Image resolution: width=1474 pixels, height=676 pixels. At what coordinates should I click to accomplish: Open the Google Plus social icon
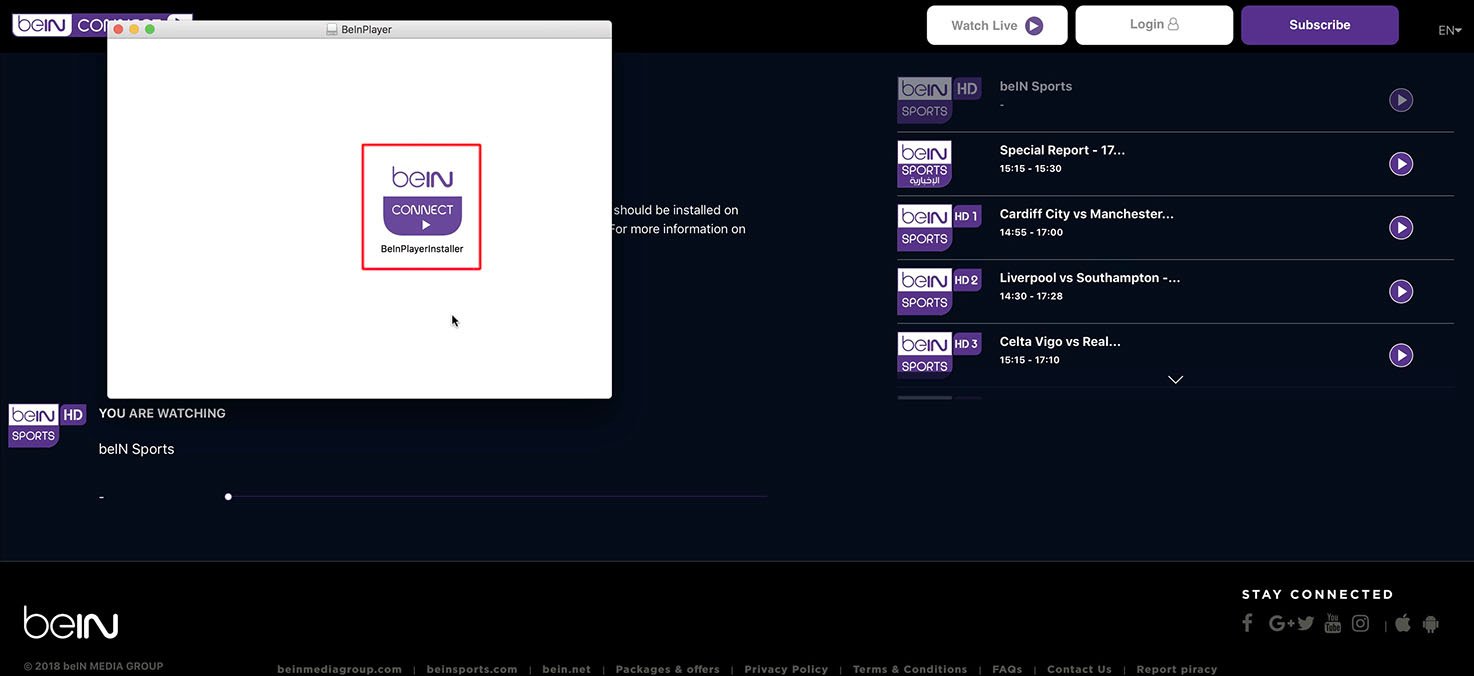[x=1282, y=624]
